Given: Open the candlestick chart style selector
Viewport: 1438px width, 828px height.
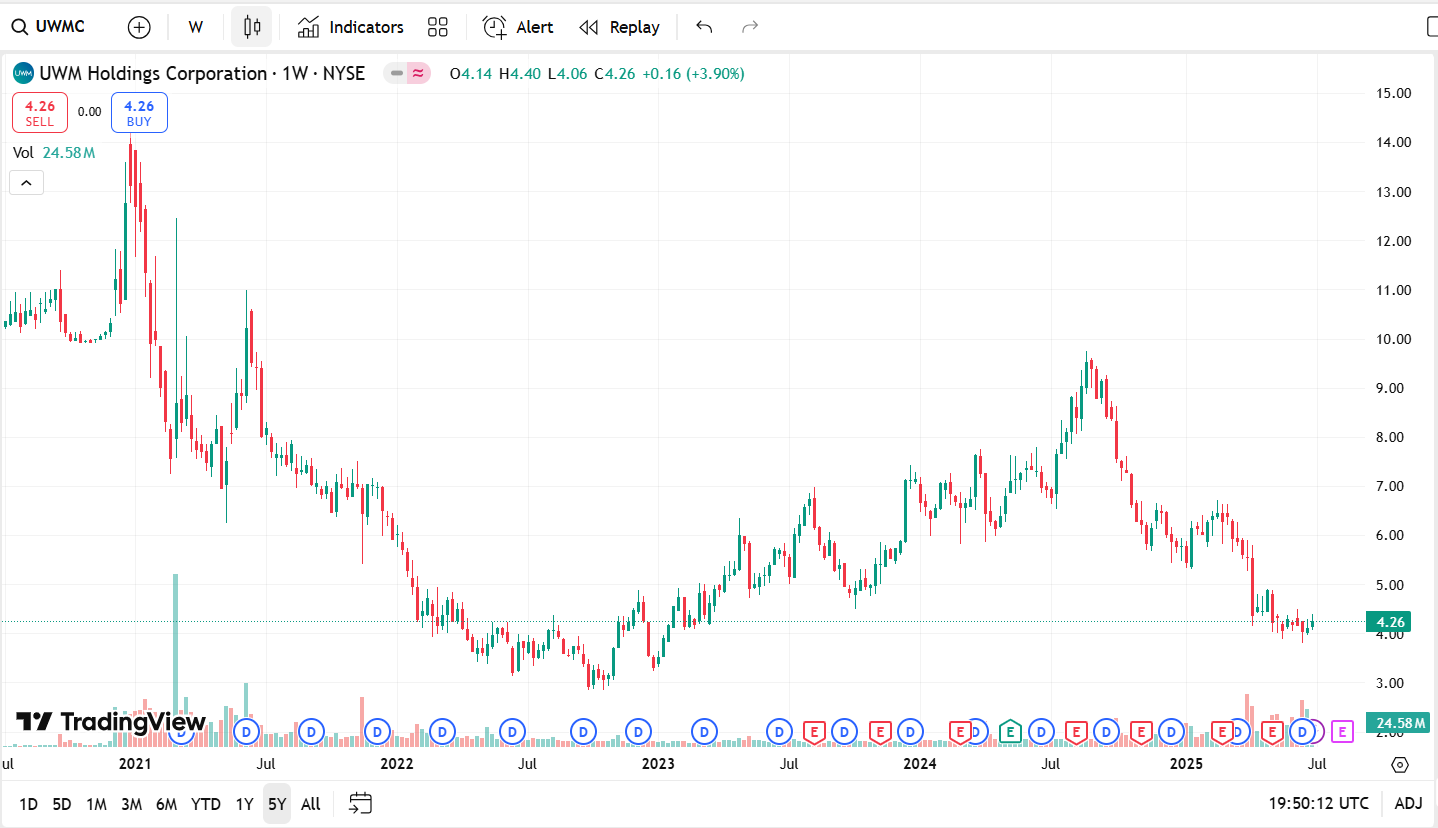Looking at the screenshot, I should tap(251, 27).
